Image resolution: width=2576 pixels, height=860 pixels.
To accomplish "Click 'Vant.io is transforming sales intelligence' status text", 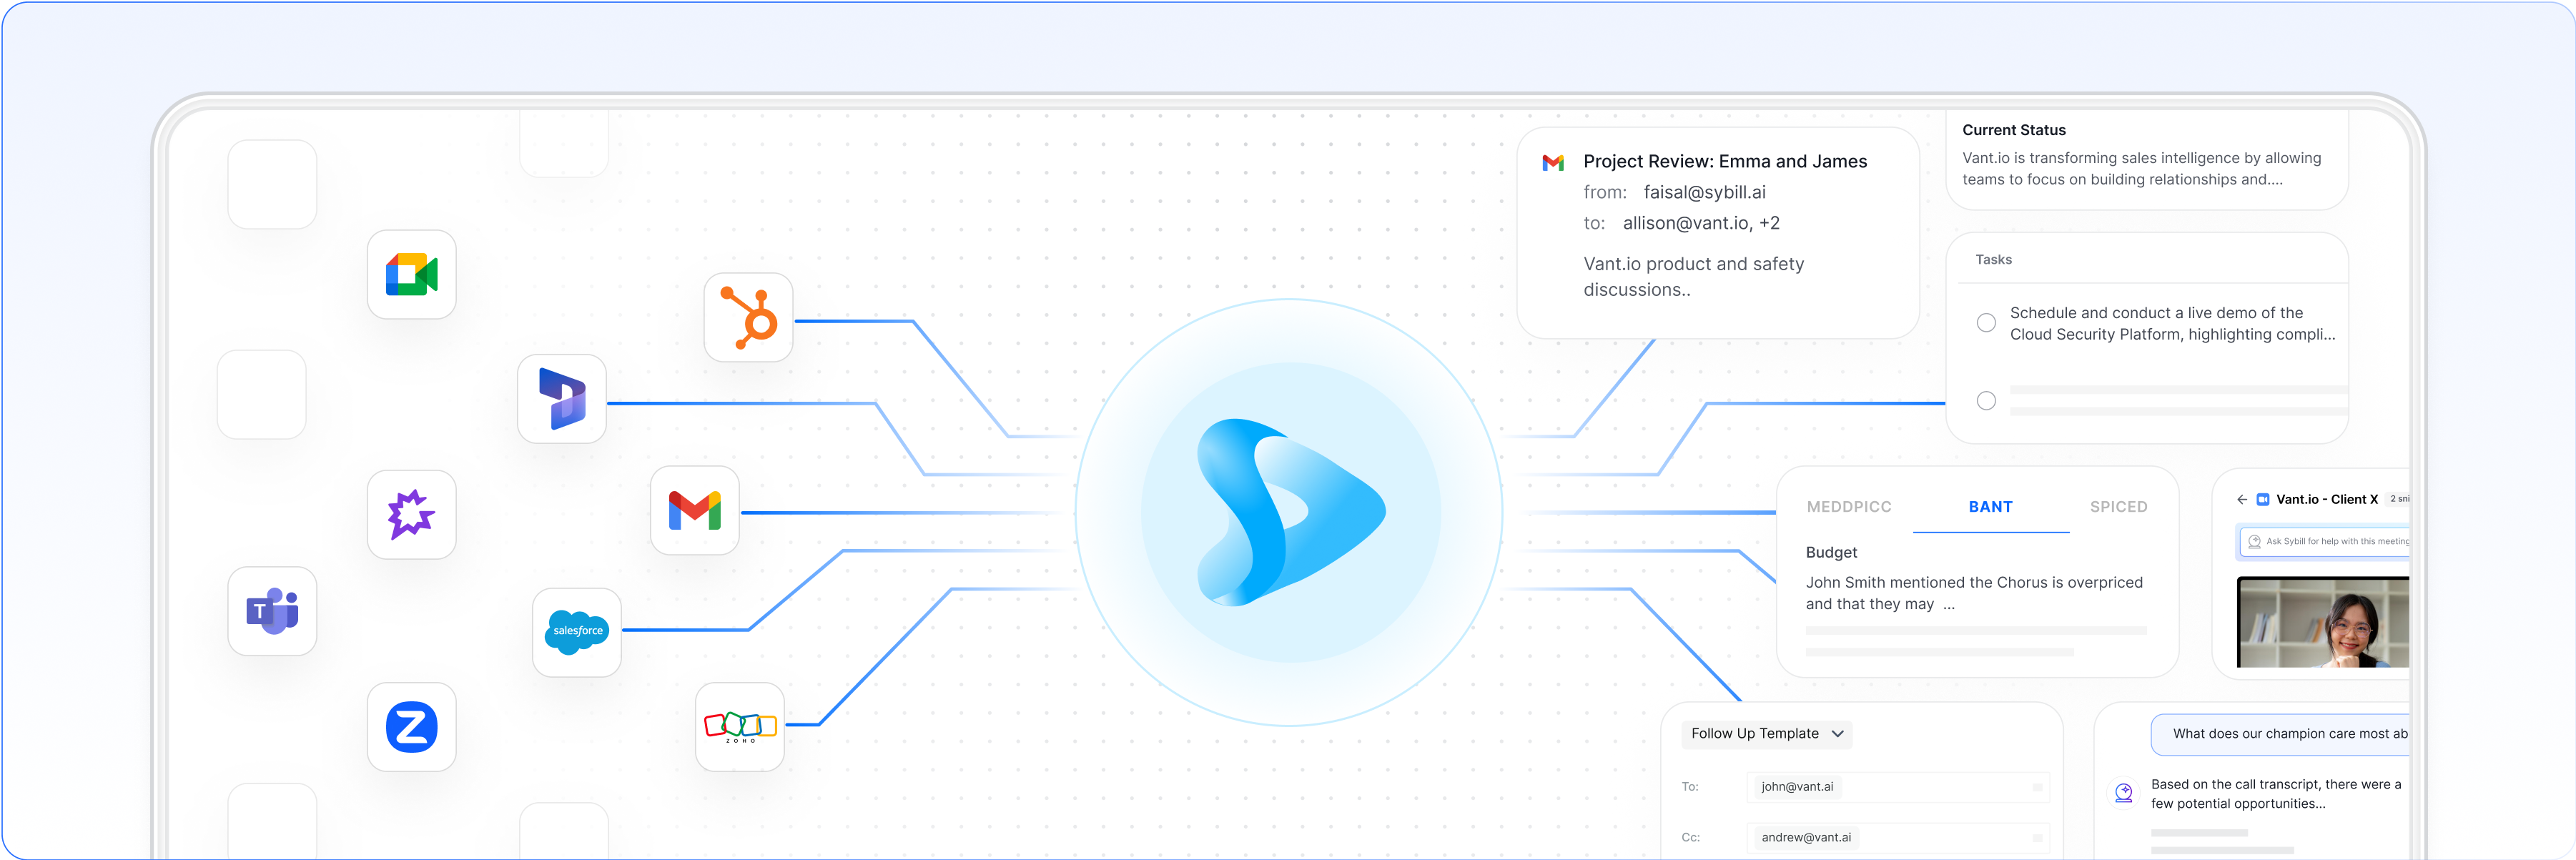I will click(x=2141, y=168).
